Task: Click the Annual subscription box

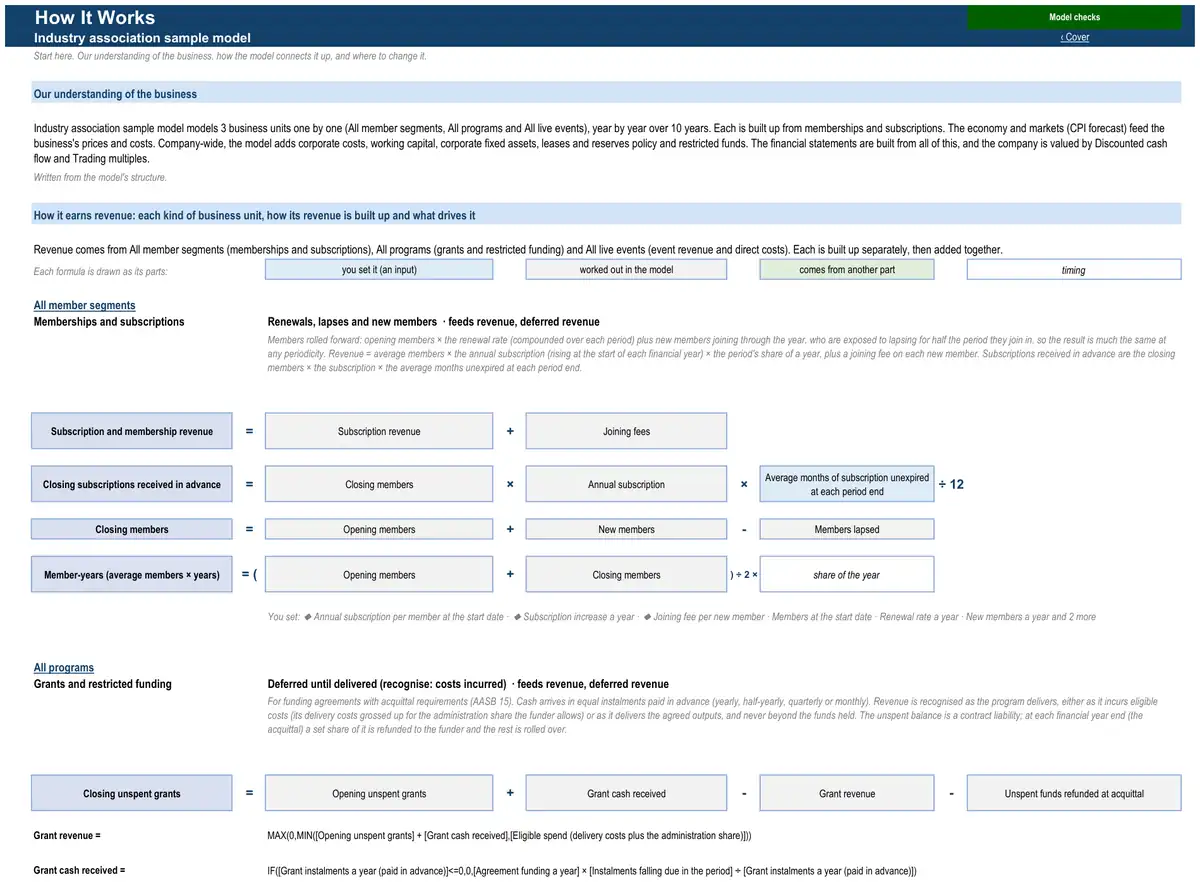Action: (x=626, y=484)
